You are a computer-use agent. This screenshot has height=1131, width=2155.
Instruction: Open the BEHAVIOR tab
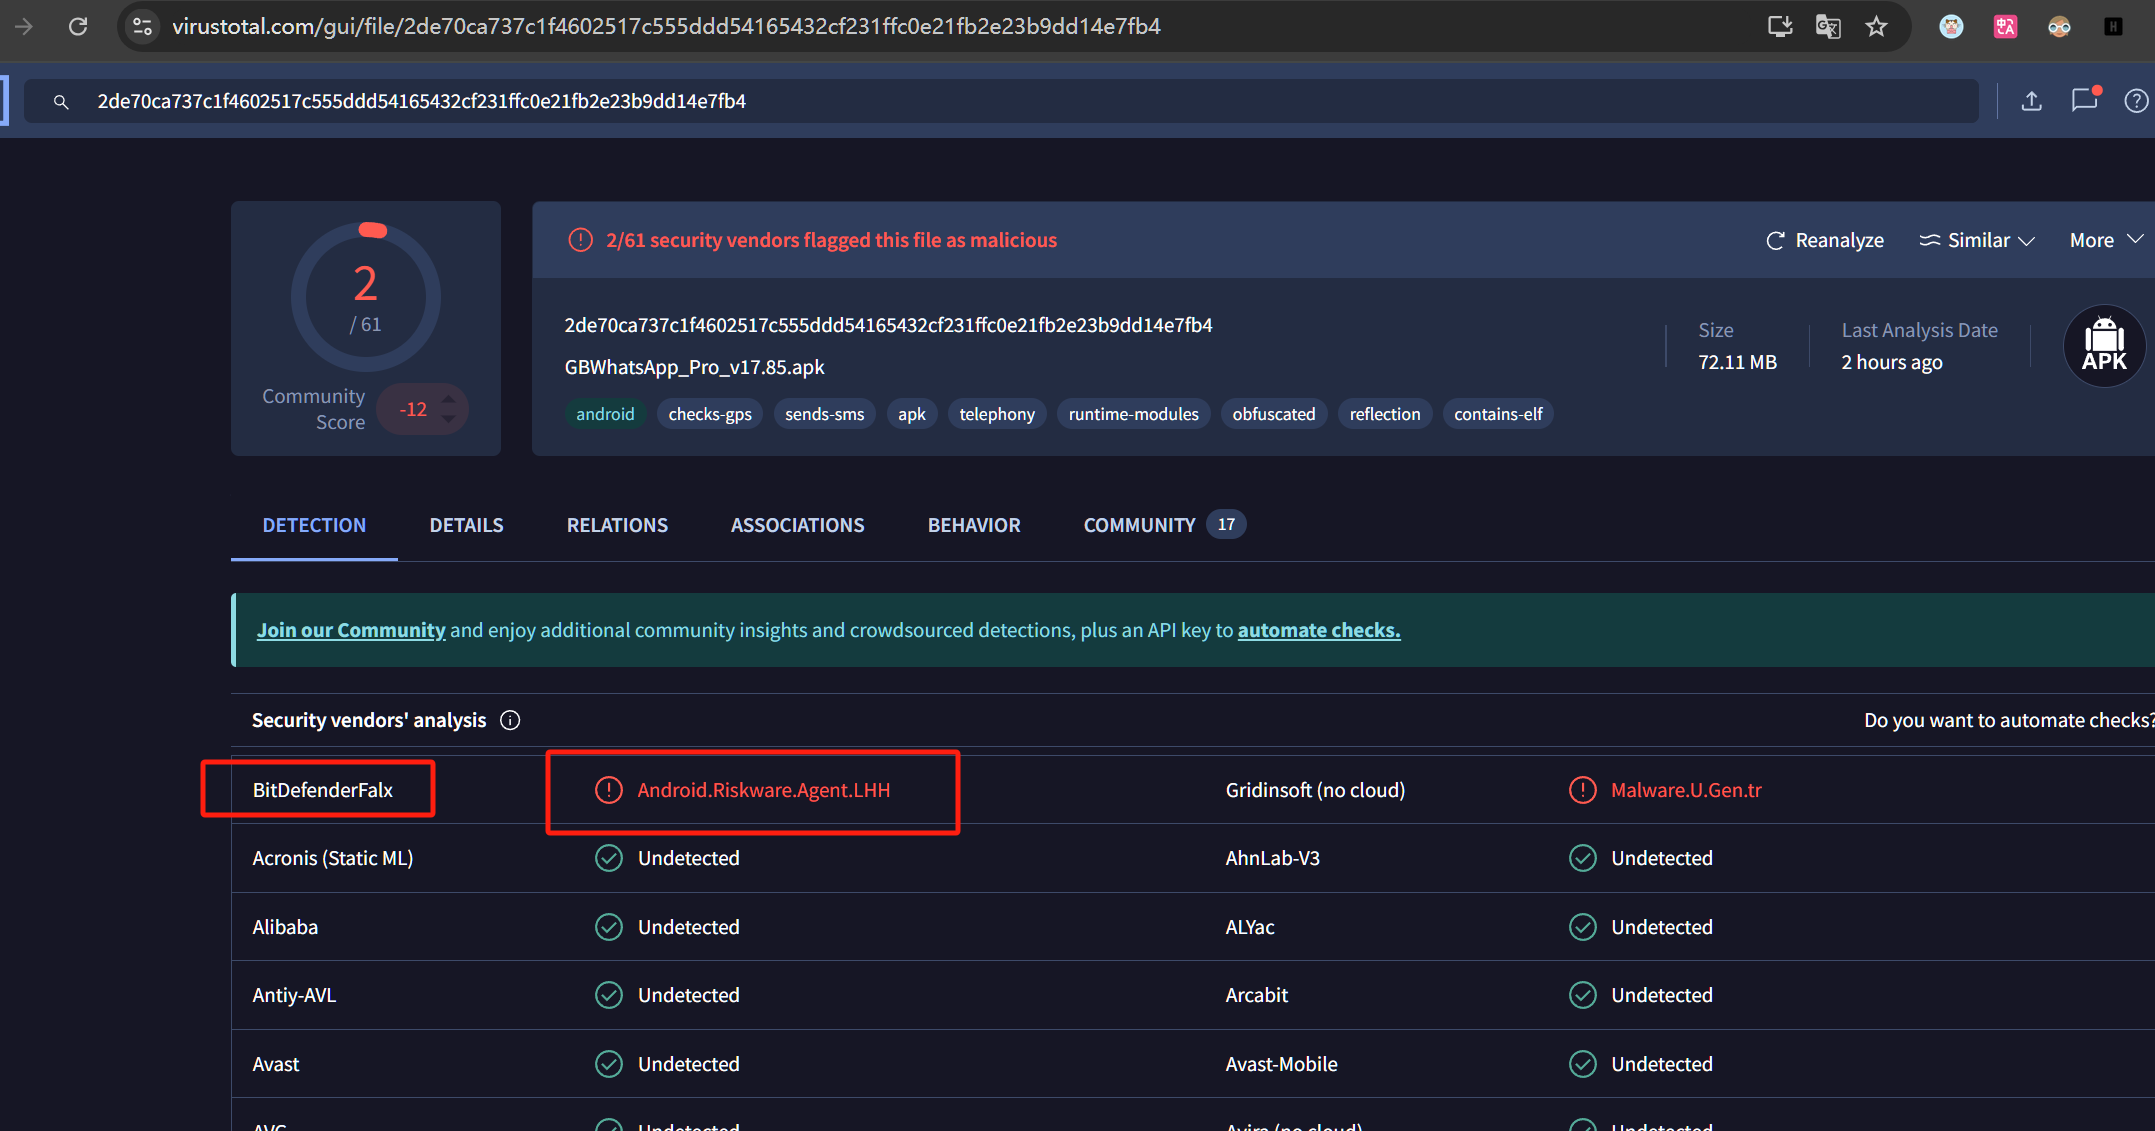(974, 525)
